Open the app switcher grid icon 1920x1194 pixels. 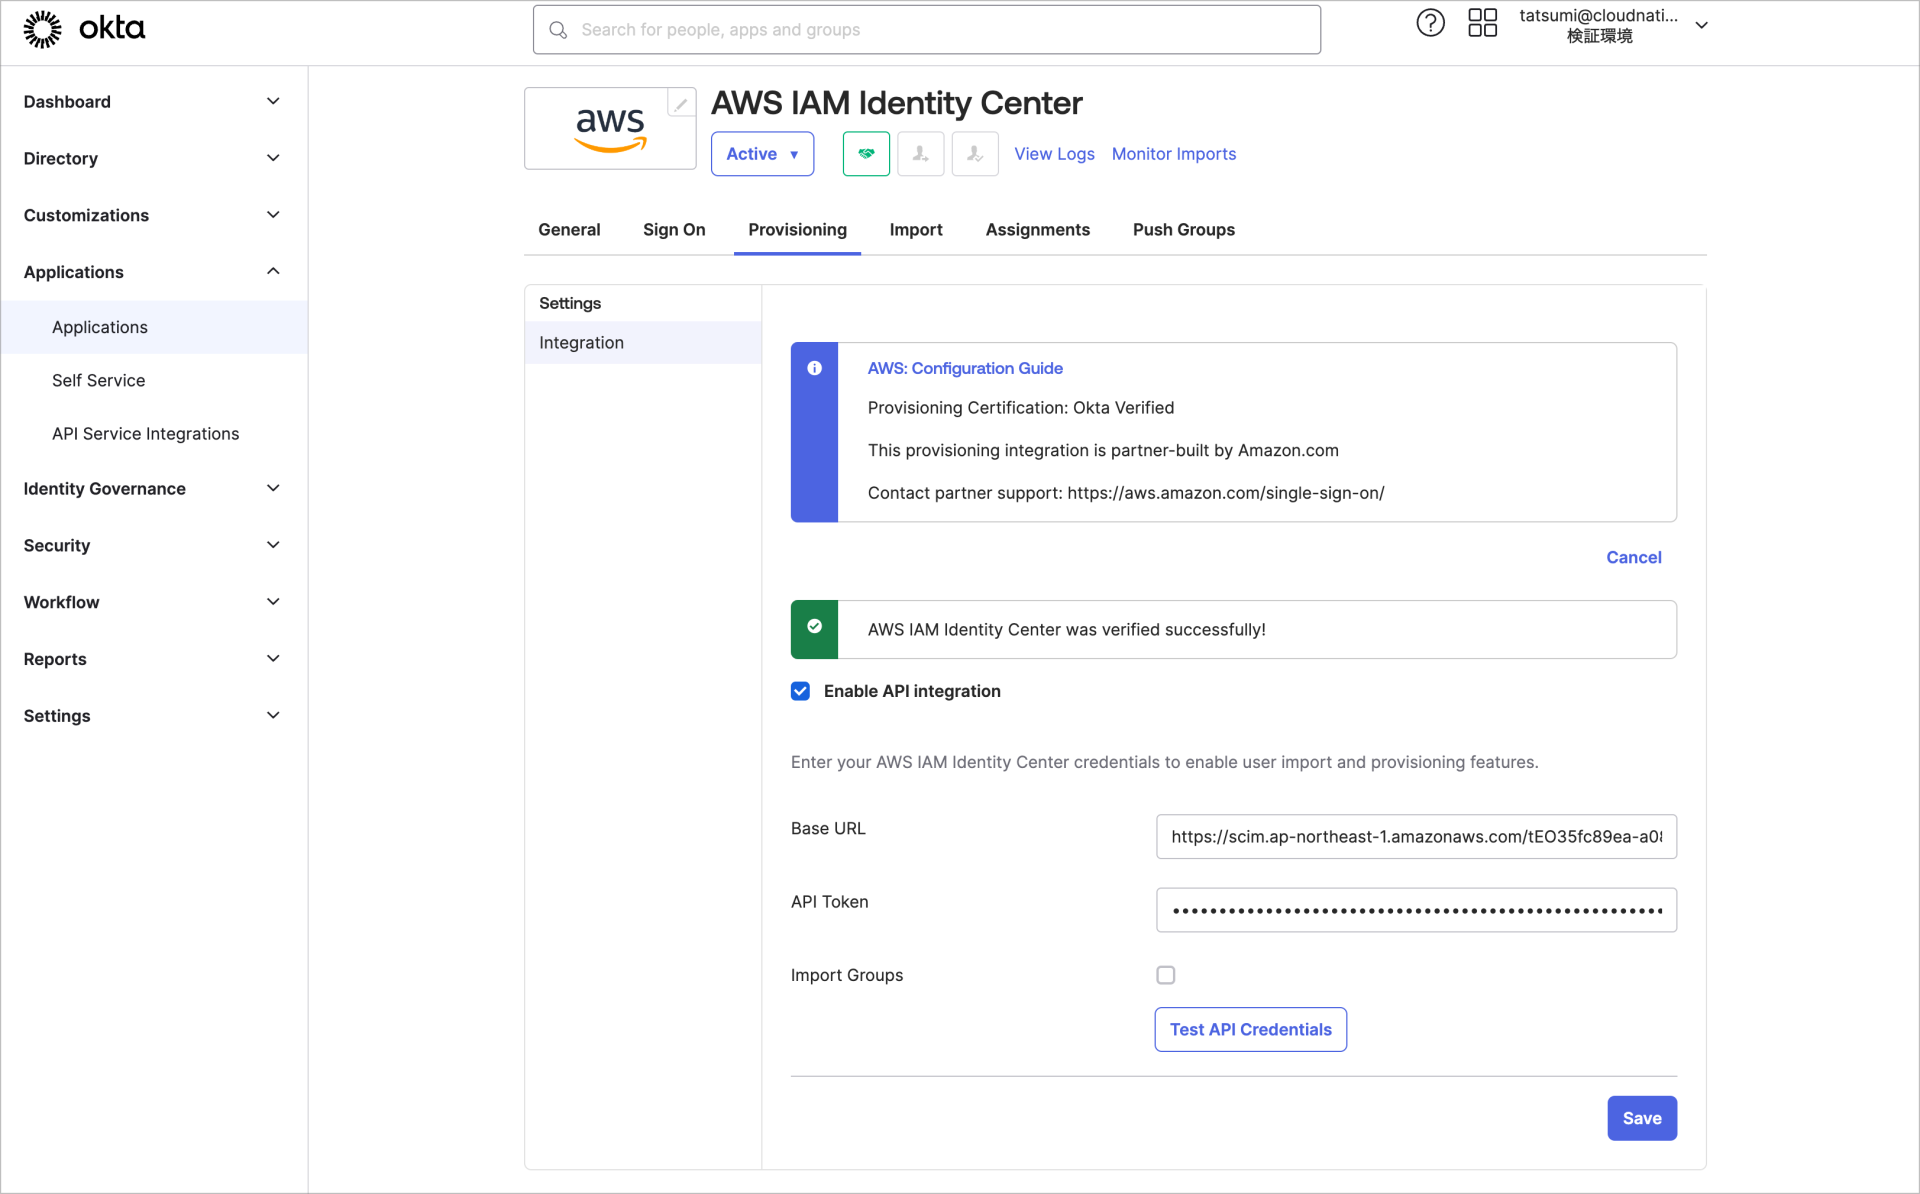[1482, 22]
